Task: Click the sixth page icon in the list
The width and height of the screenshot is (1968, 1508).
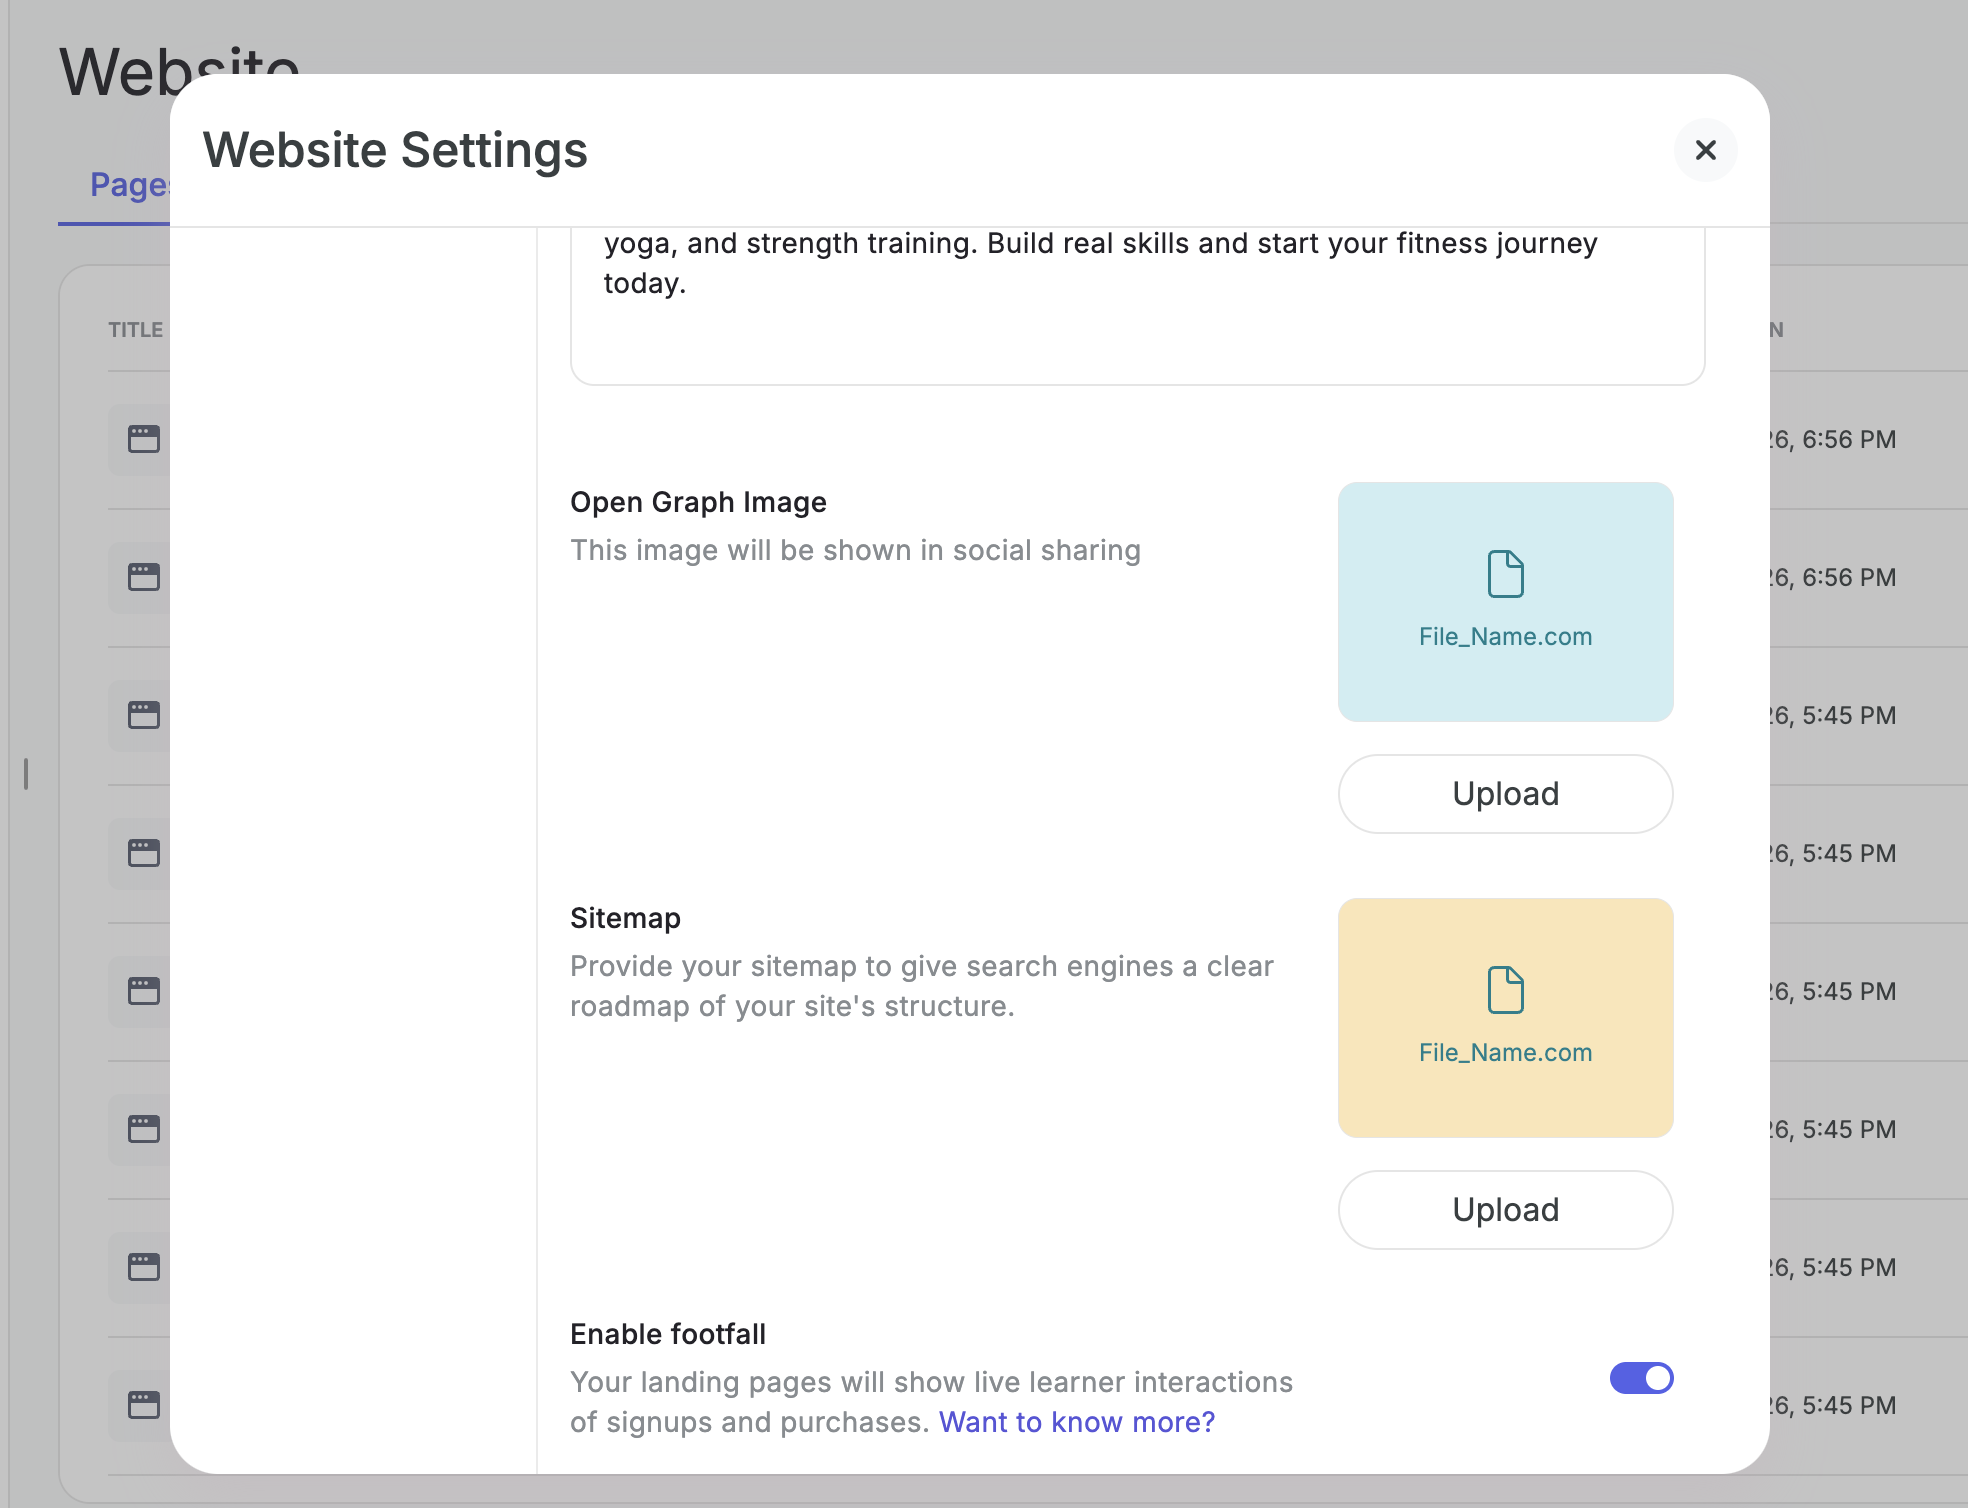Action: click(x=143, y=1129)
